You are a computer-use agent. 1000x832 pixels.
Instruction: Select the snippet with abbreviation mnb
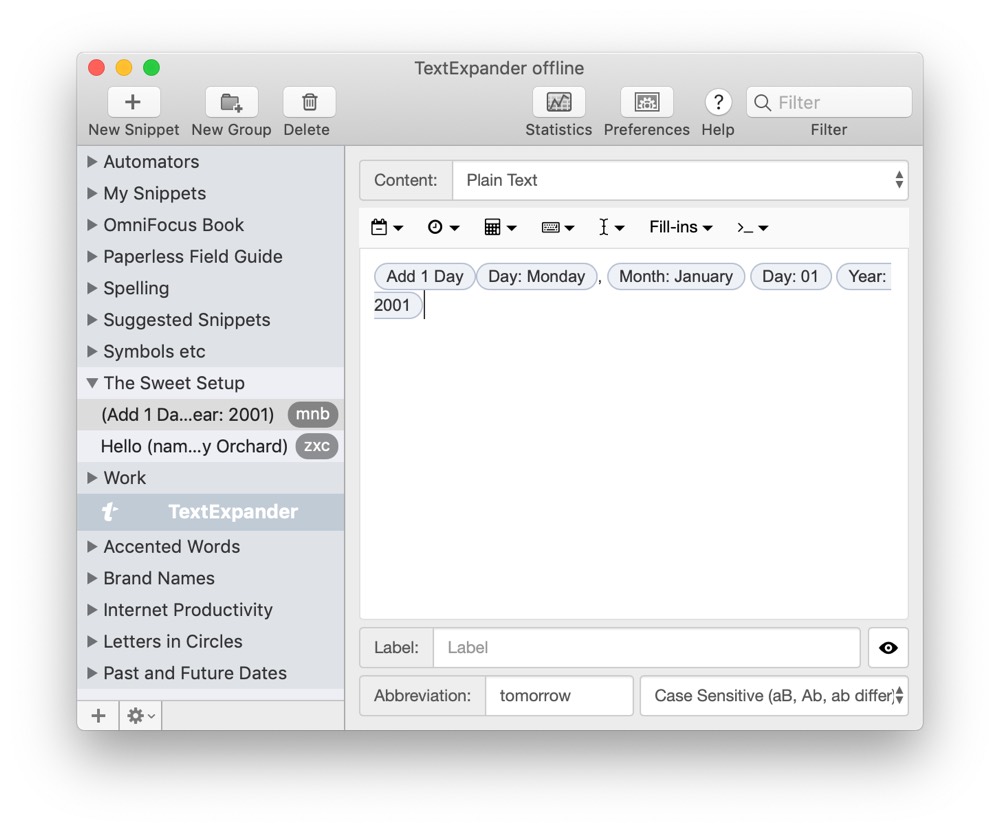210,414
